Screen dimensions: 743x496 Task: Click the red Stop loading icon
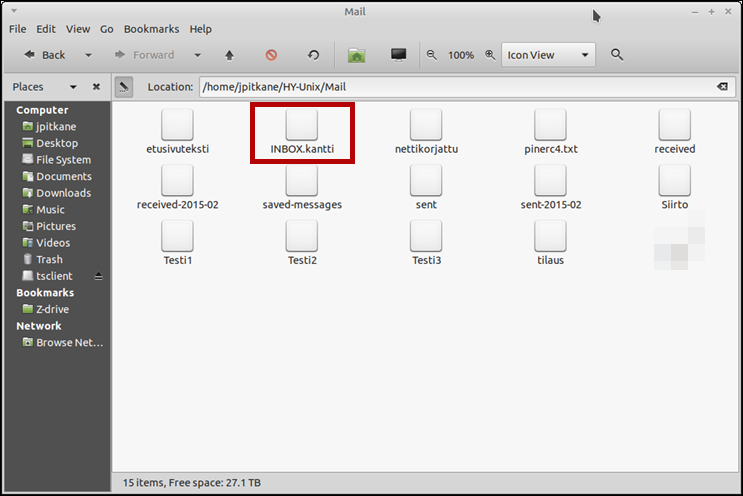point(271,55)
